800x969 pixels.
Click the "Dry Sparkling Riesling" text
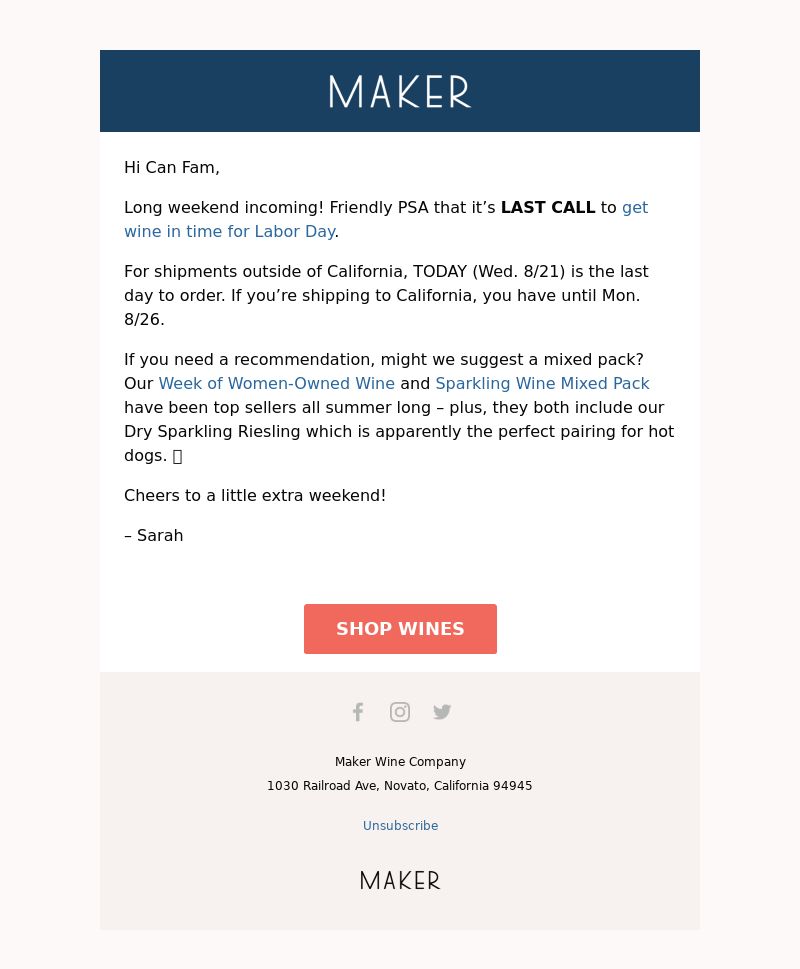212,432
